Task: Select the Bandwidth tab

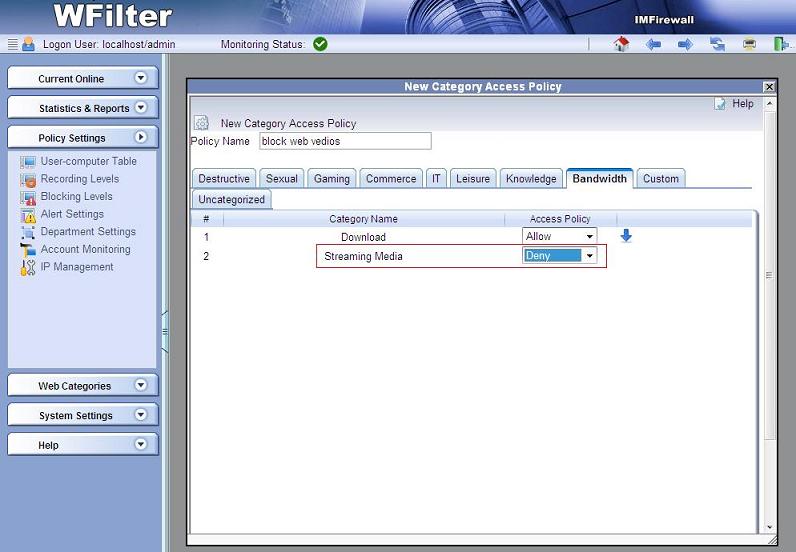Action: (600, 178)
